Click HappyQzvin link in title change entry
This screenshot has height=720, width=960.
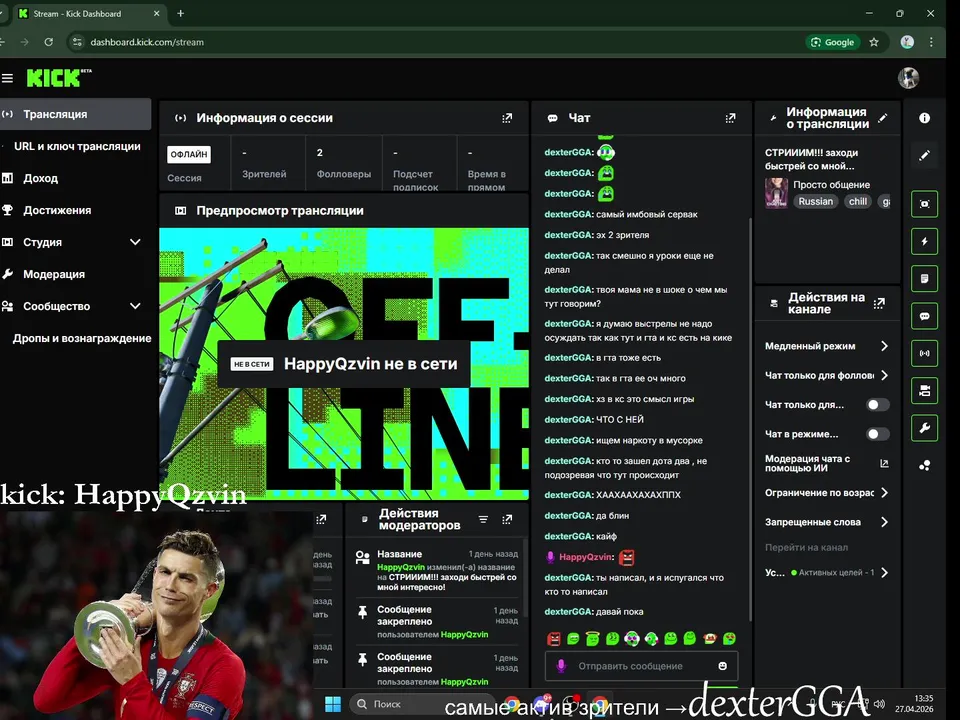click(400, 567)
